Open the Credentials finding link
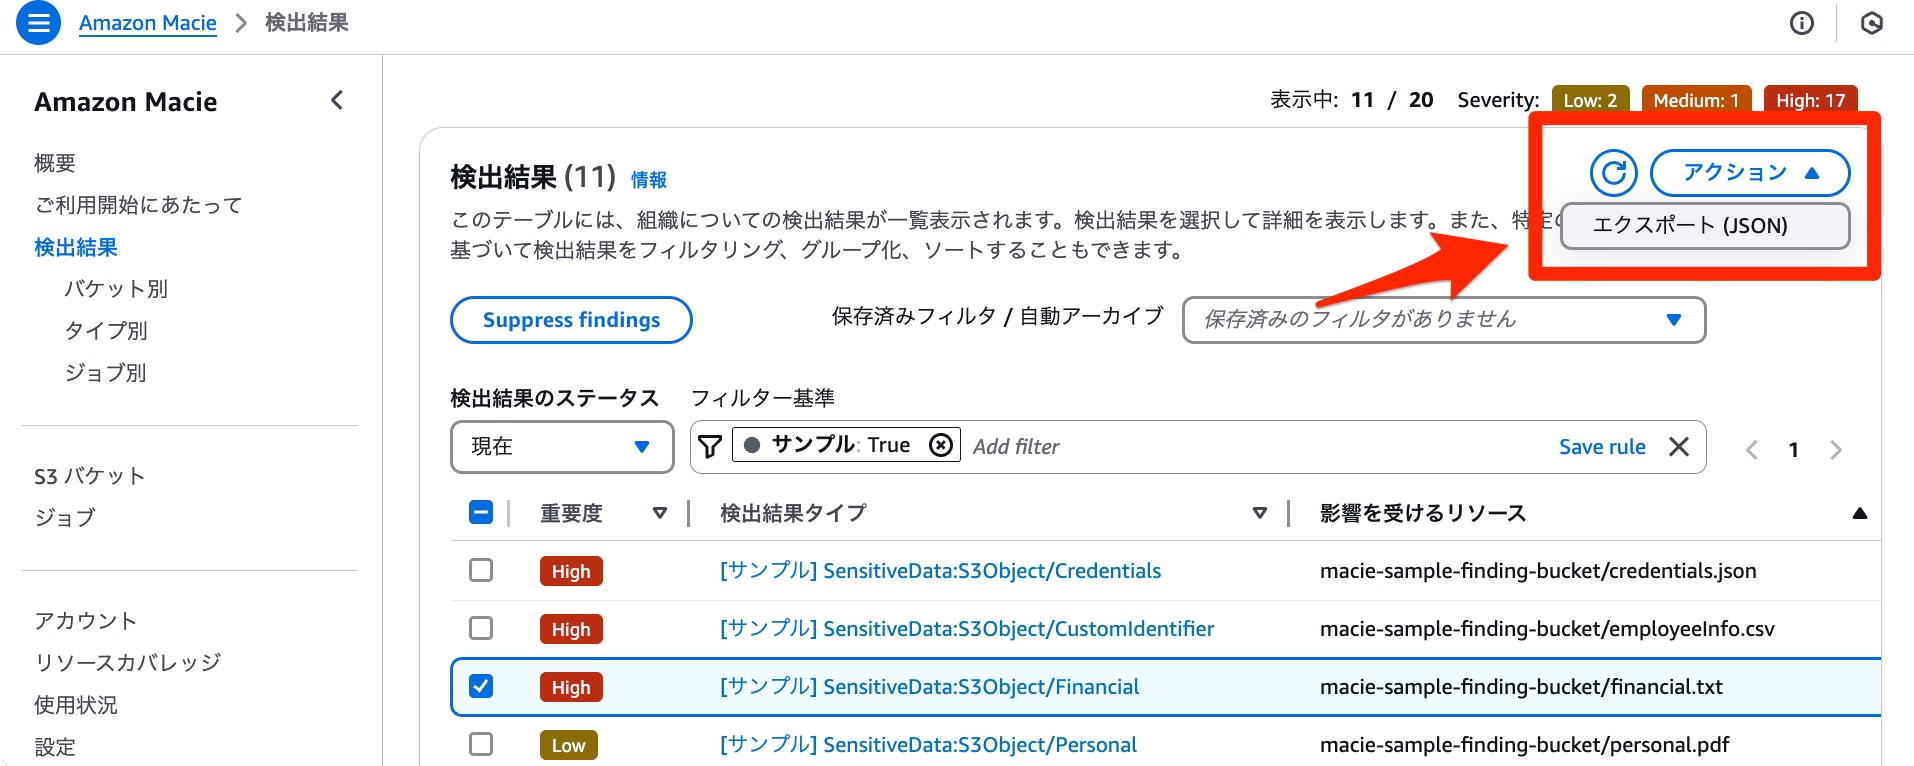This screenshot has width=1914, height=766. coord(940,571)
